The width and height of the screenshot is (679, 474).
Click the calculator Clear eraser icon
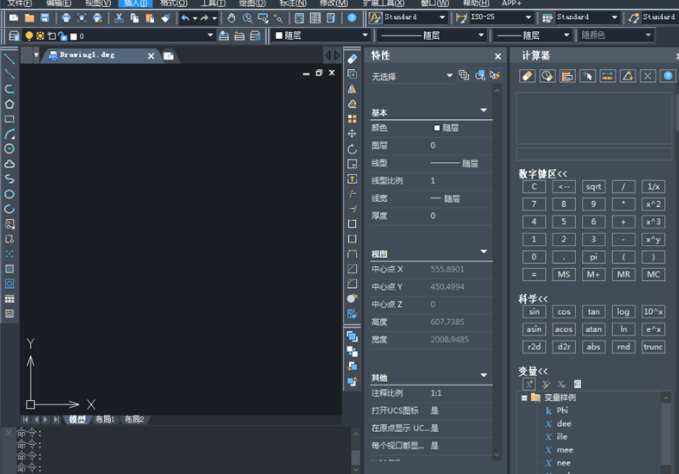pos(527,76)
